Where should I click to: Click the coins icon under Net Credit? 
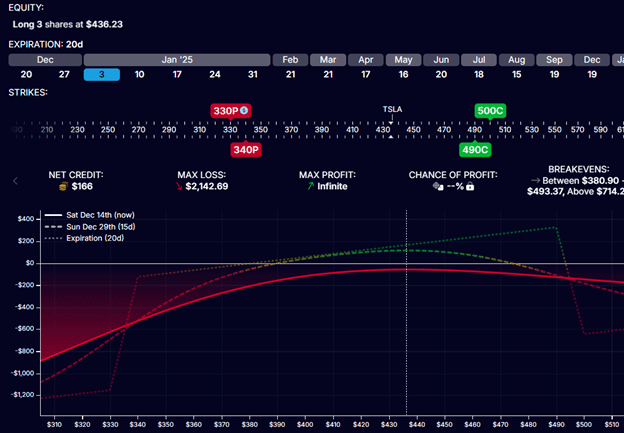point(62,186)
